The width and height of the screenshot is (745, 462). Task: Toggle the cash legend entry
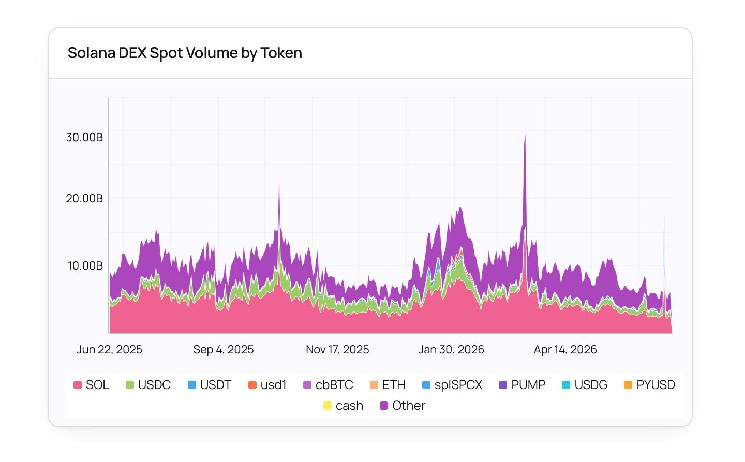(343, 406)
